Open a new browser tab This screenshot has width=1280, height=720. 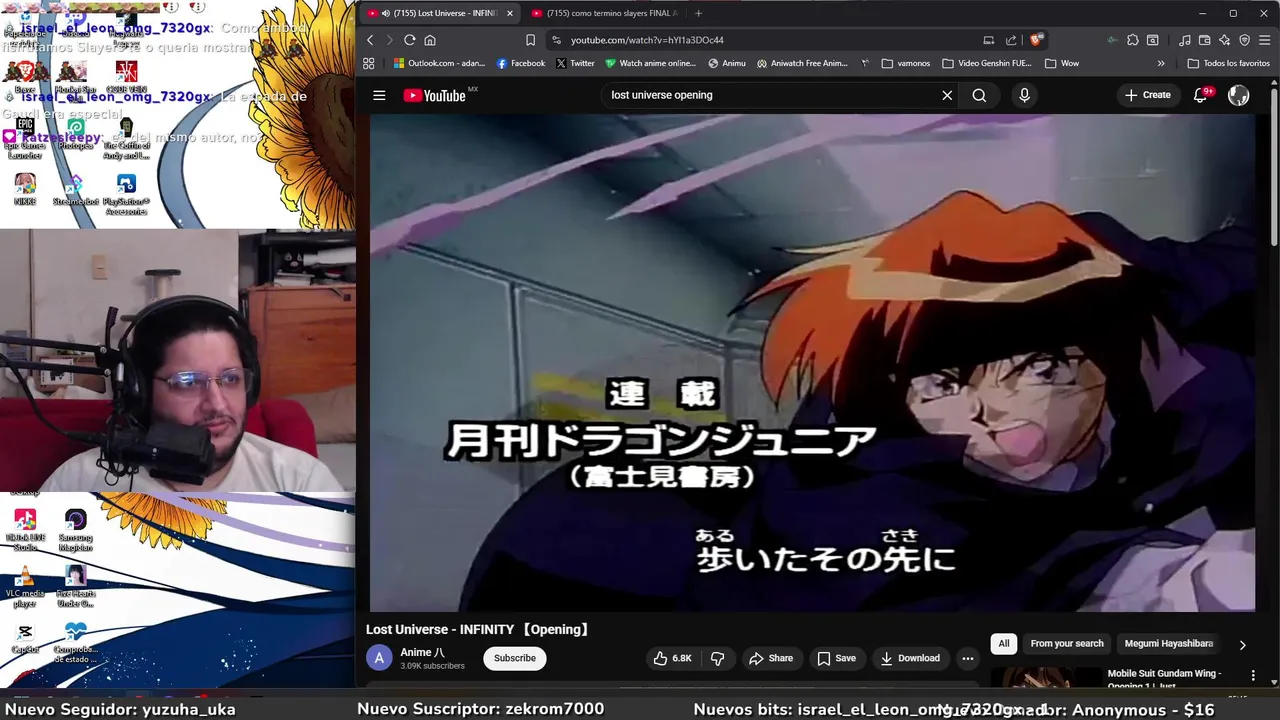[698, 13]
